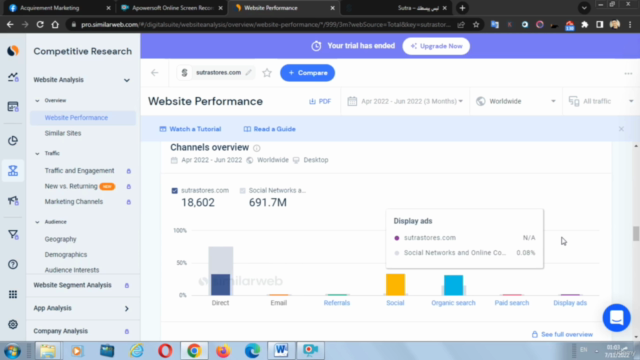This screenshot has height=360, width=640.
Task: Open New vs. Returning in the sidebar
Action: pos(71,186)
